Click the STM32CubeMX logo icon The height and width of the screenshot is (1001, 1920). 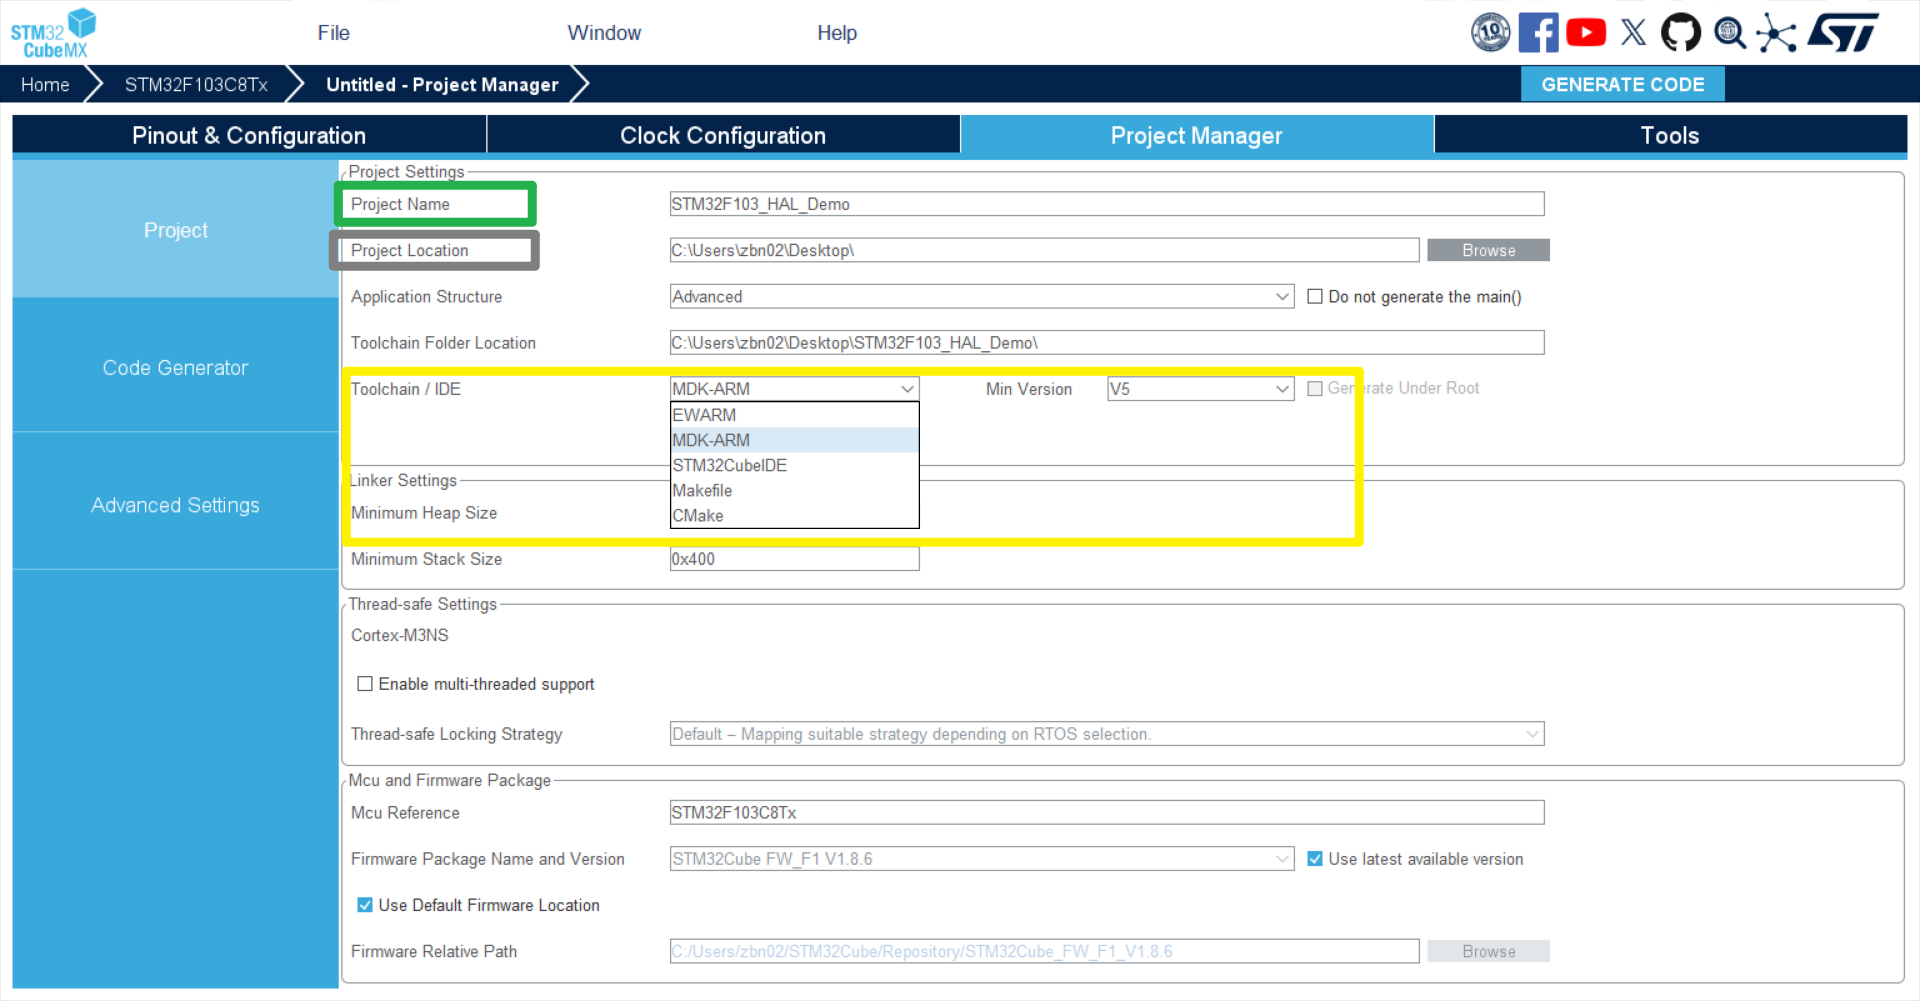(x=53, y=33)
